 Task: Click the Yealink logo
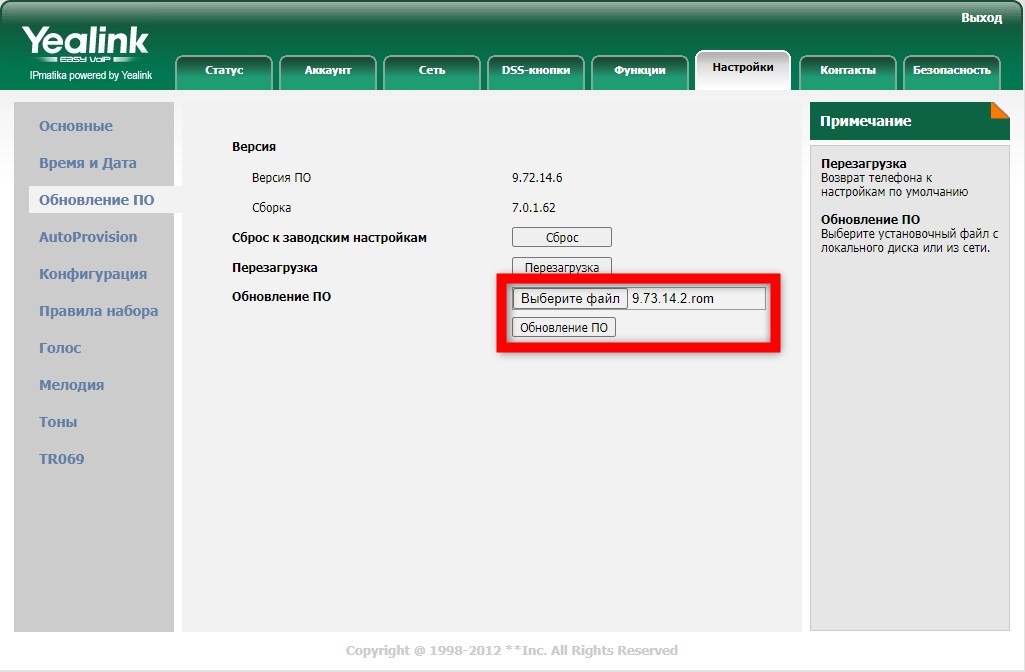pos(86,44)
